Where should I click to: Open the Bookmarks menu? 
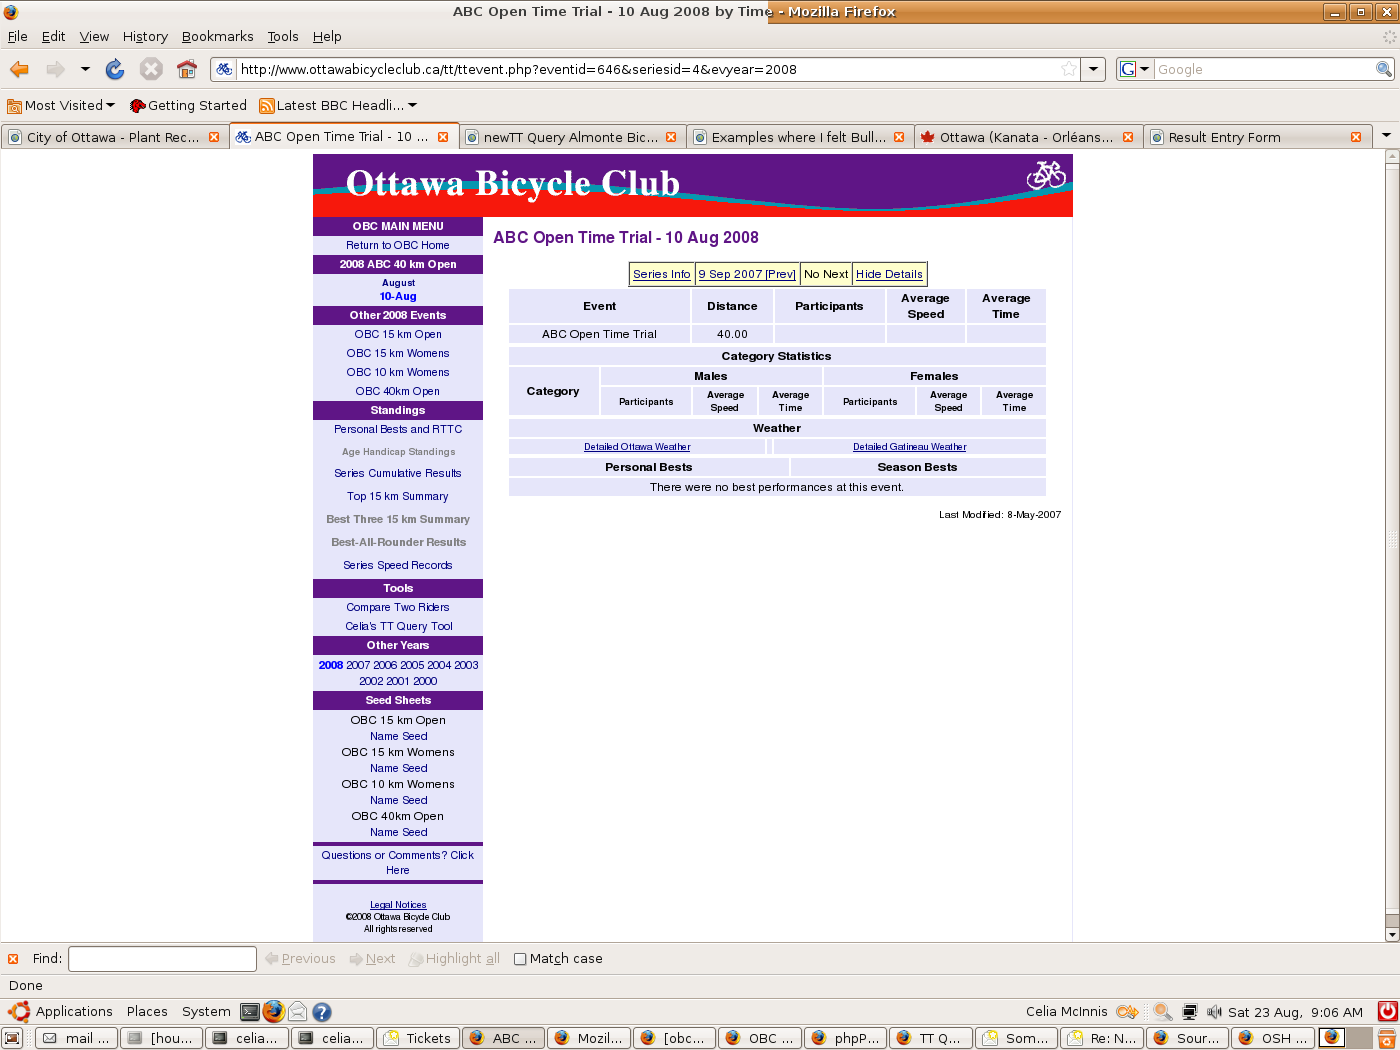[217, 36]
